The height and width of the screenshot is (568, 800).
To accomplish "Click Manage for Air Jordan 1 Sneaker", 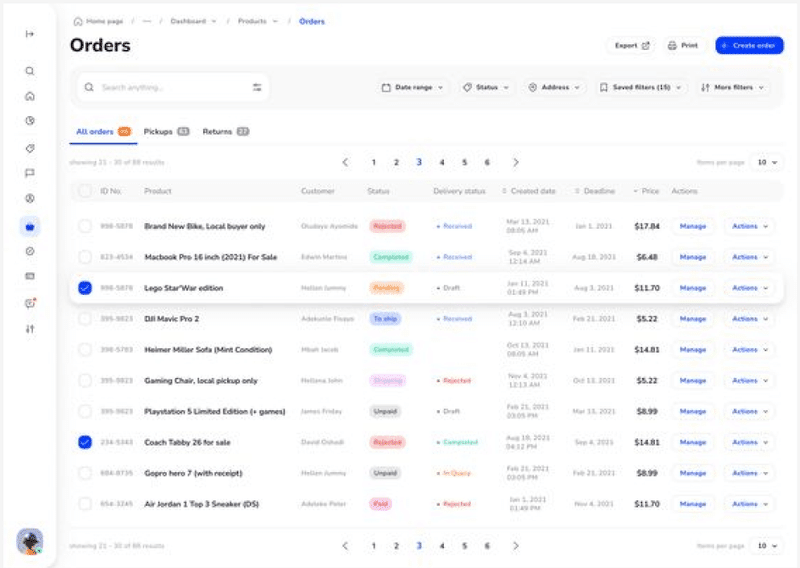I will click(x=693, y=504).
